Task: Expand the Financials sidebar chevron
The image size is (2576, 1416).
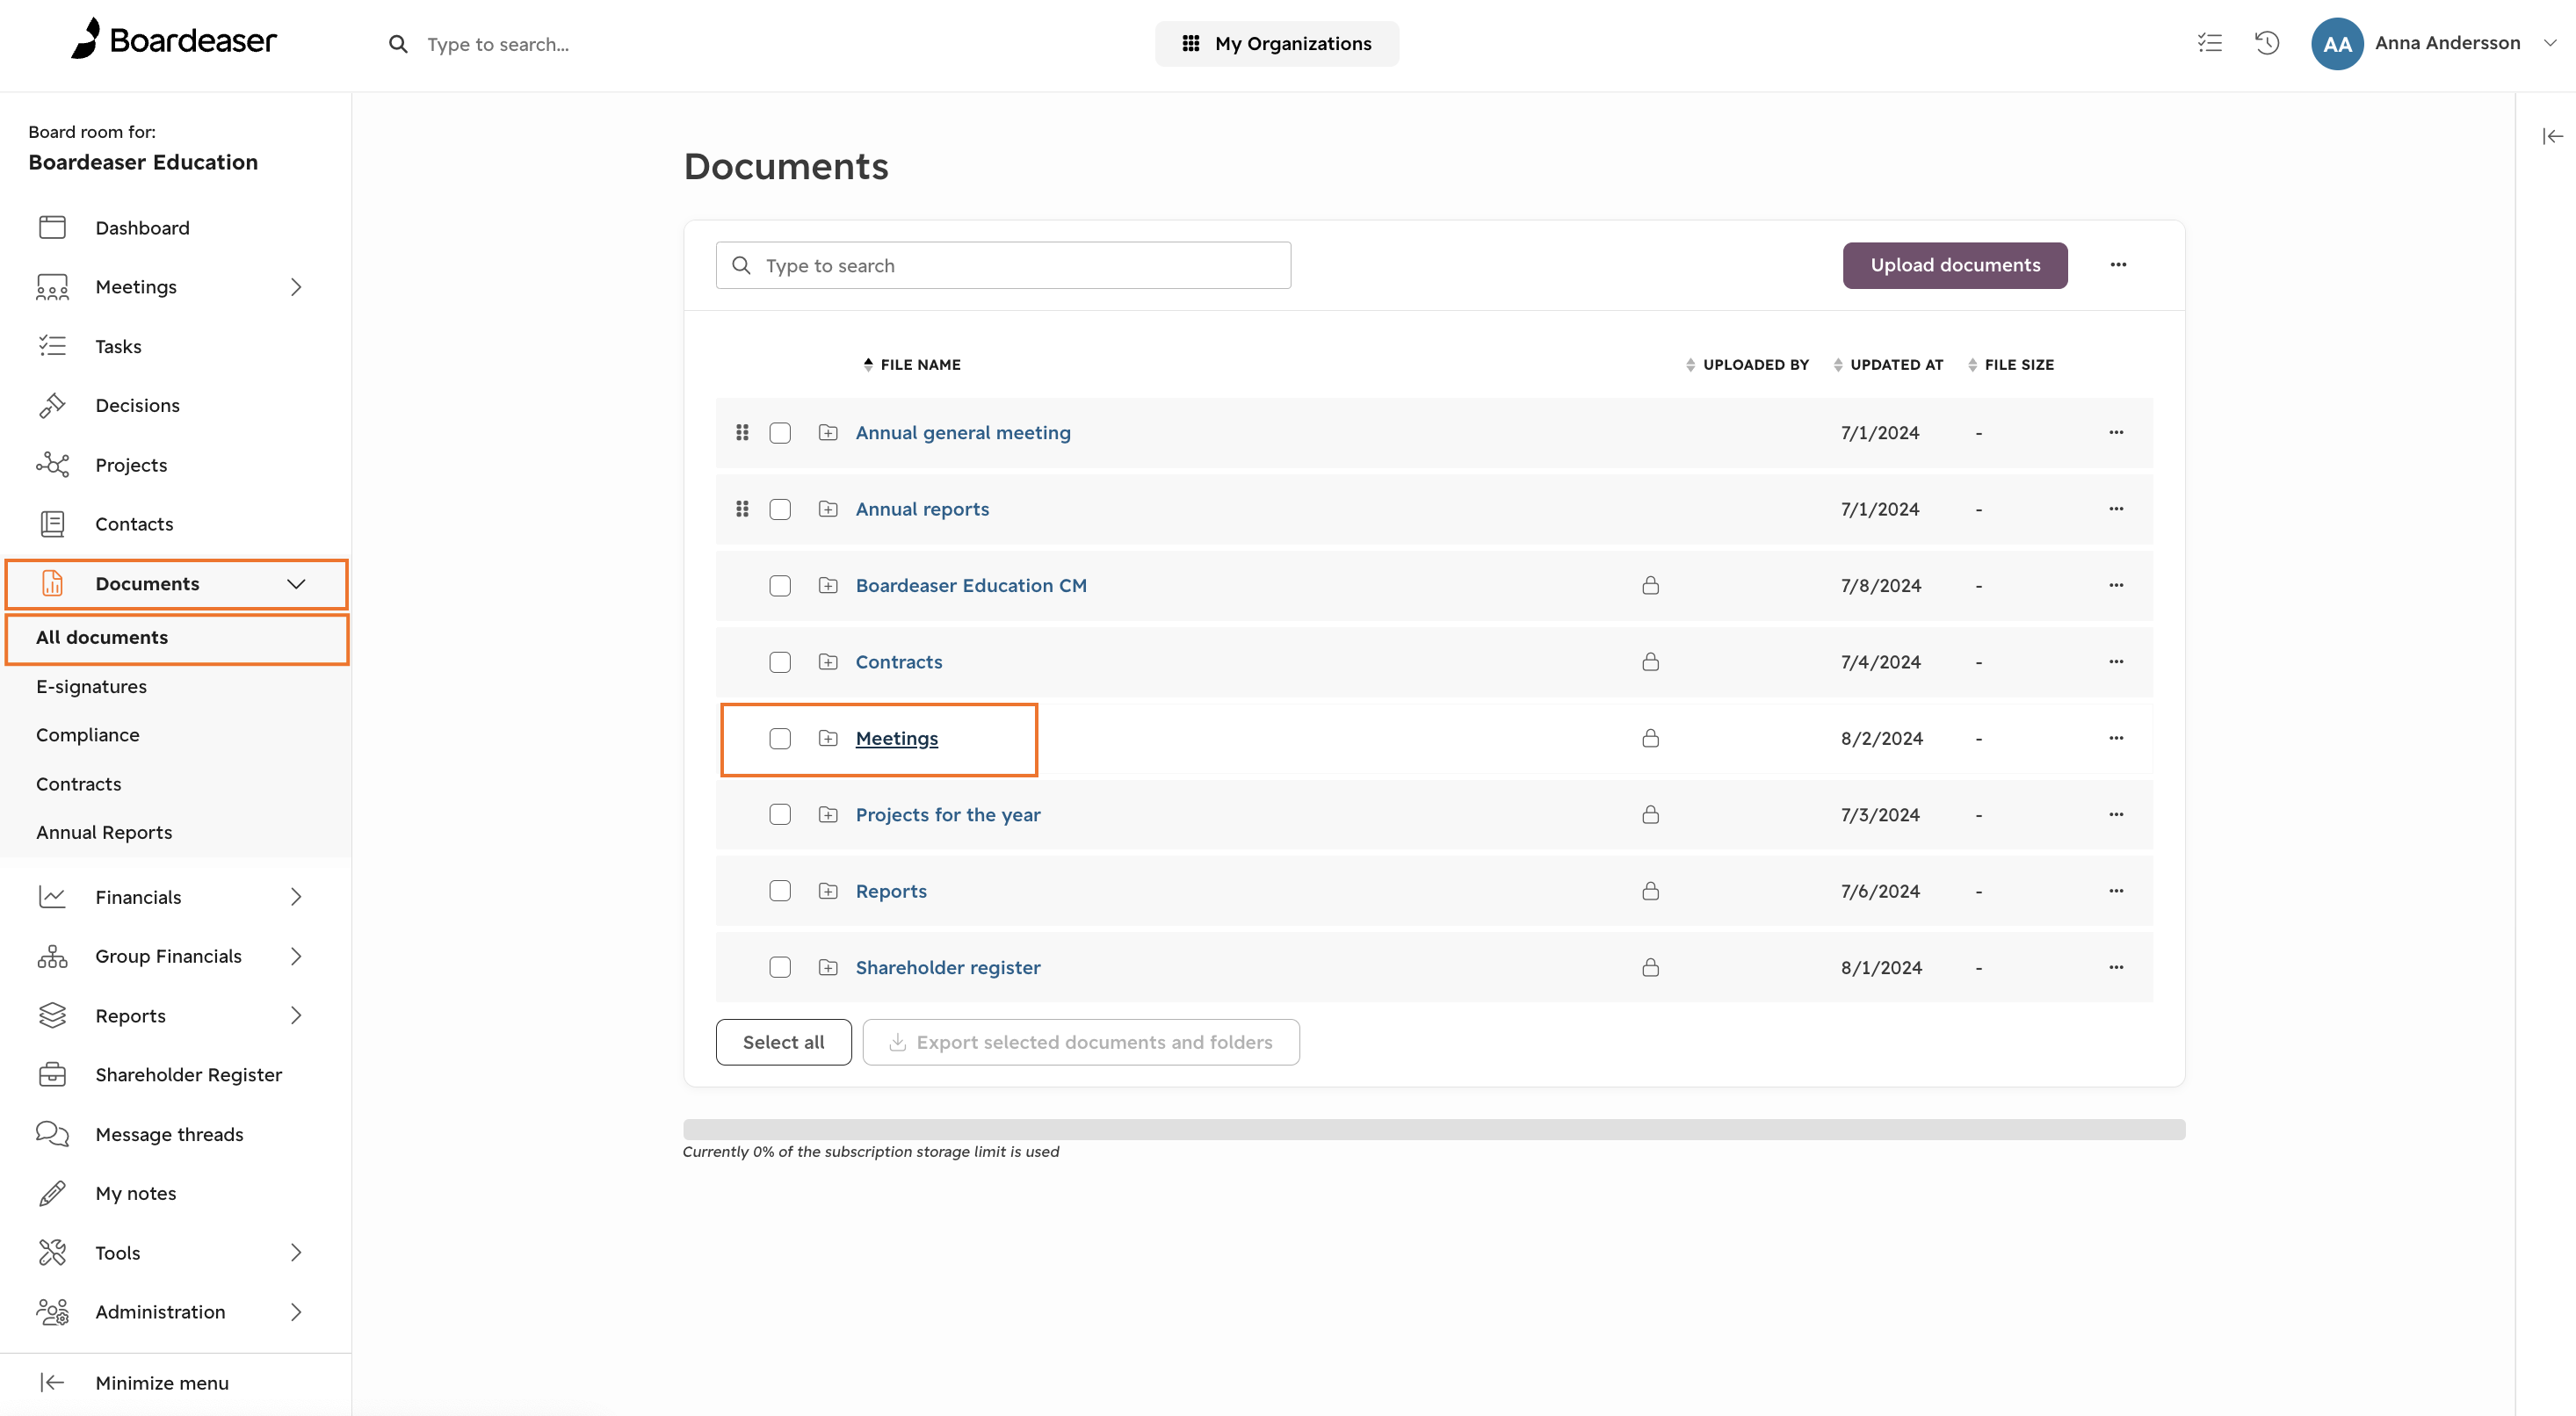Action: pos(296,897)
